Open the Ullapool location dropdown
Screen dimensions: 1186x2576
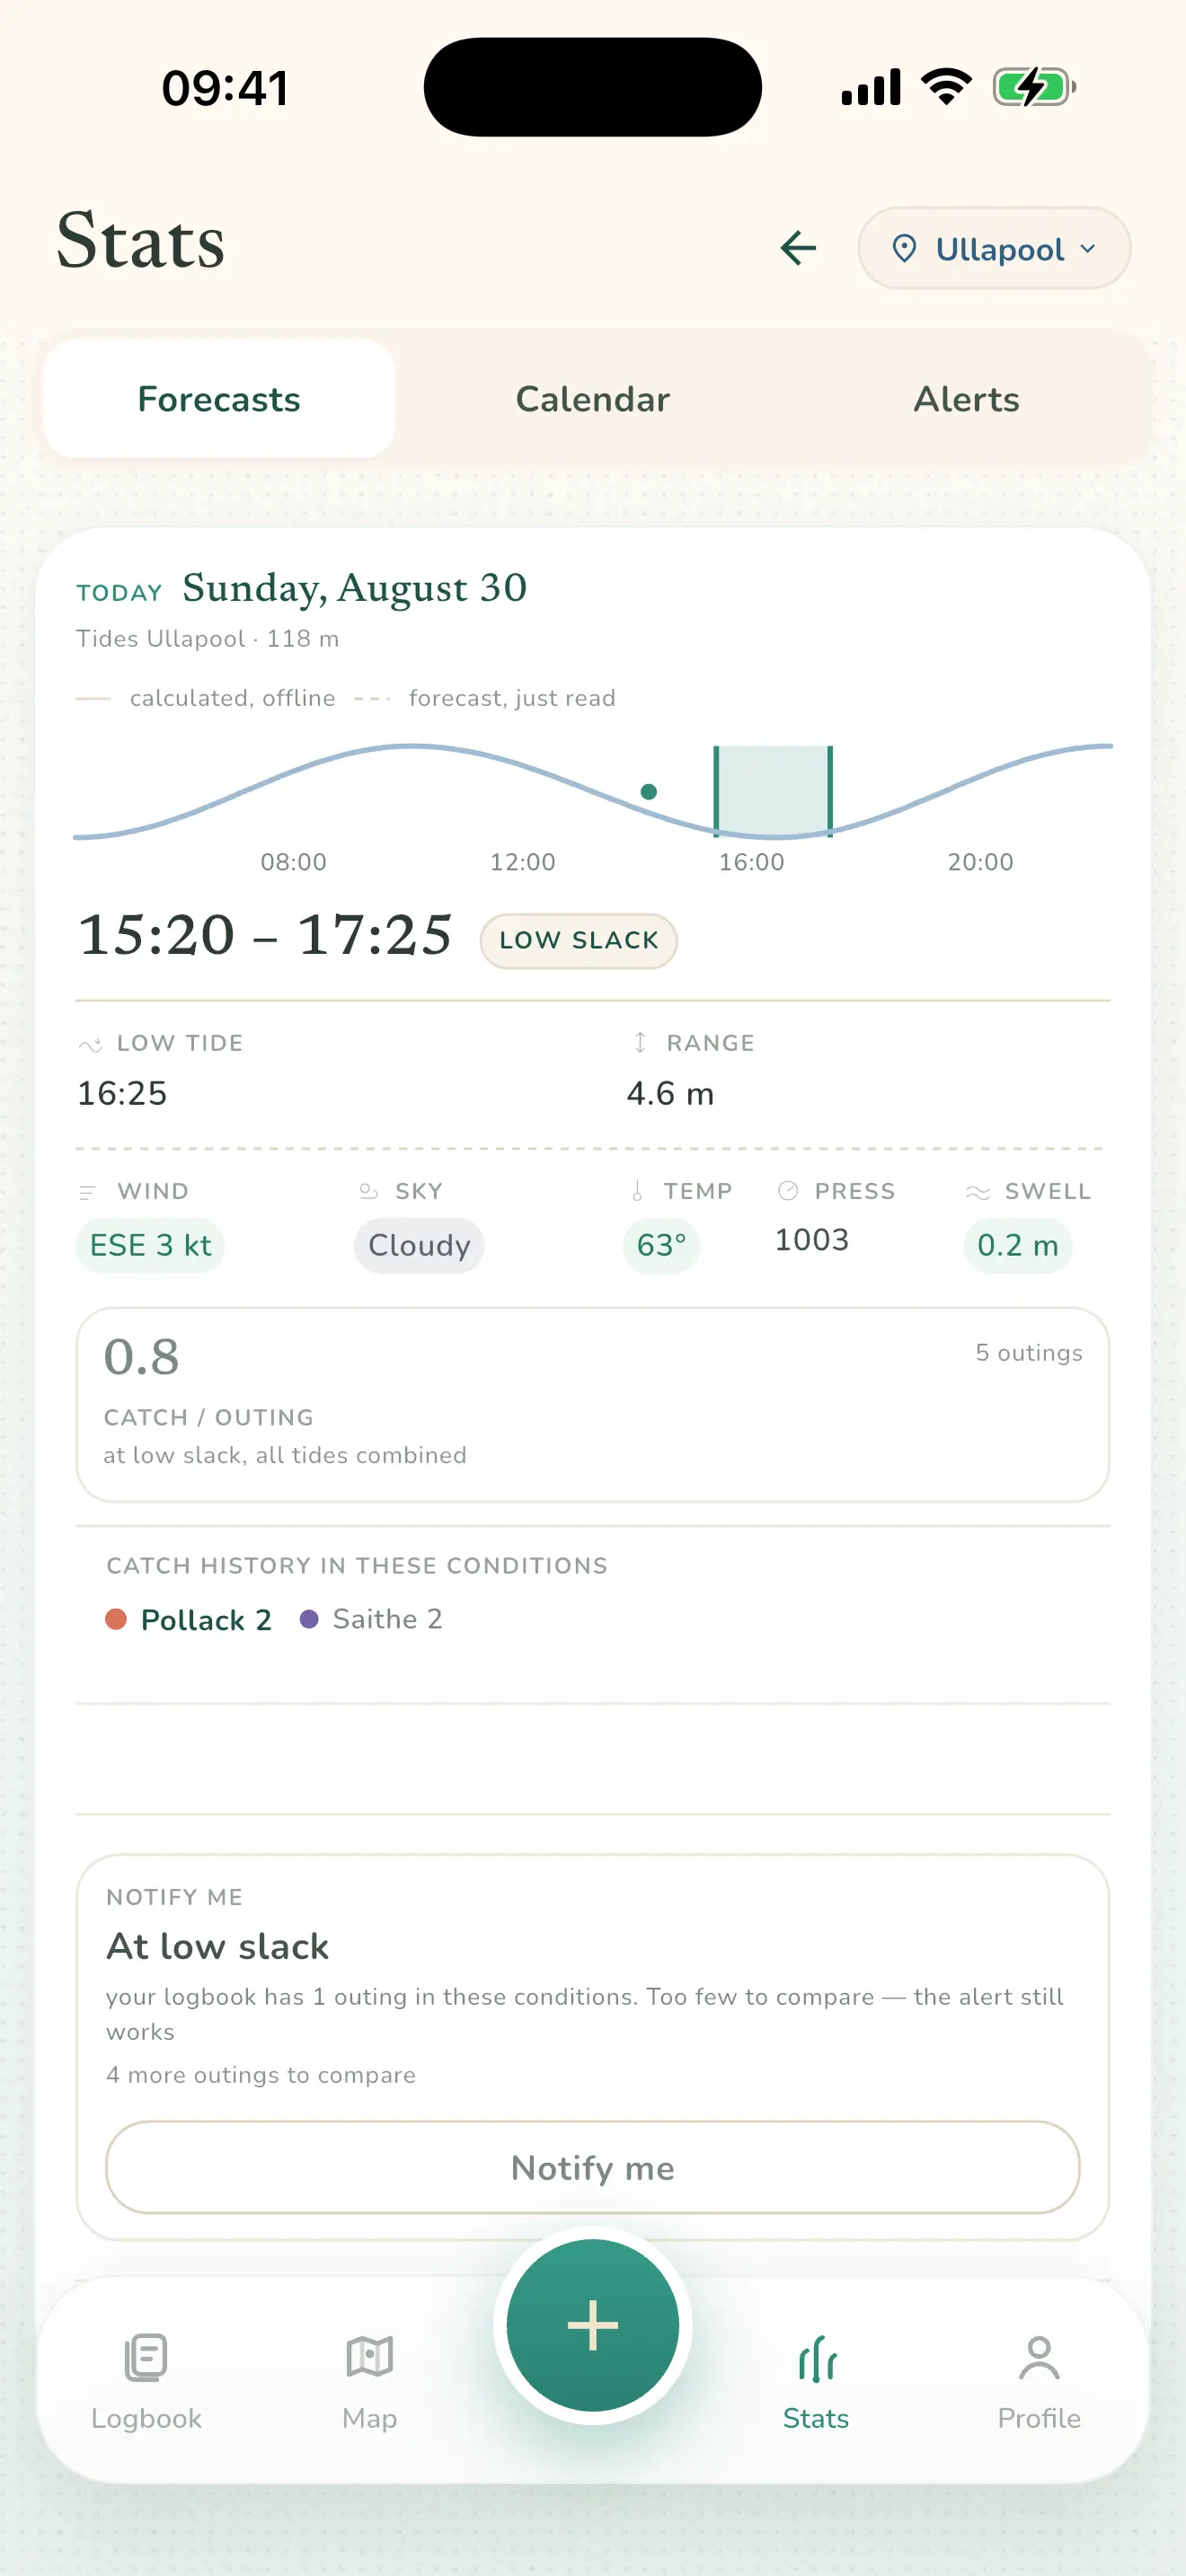coord(994,248)
